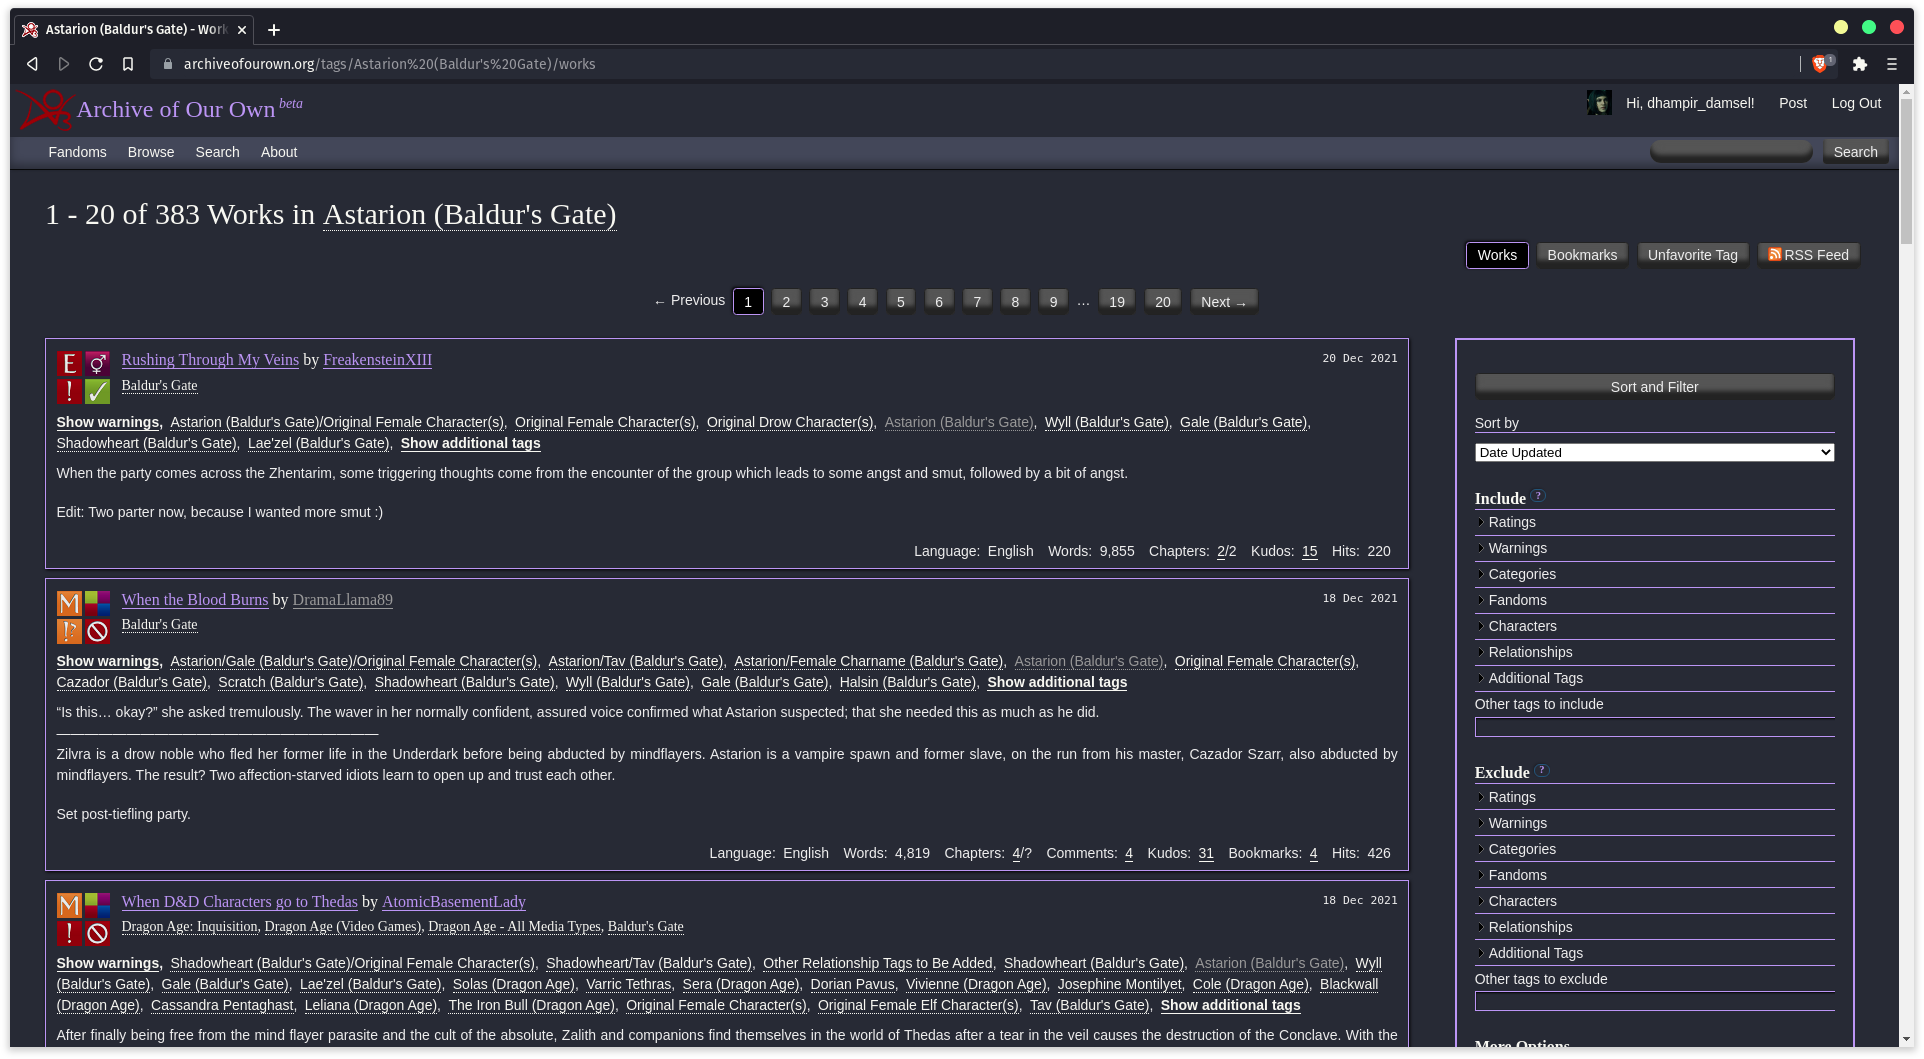
Task: Open the Sort by Date Updated dropdown
Action: 1654,453
